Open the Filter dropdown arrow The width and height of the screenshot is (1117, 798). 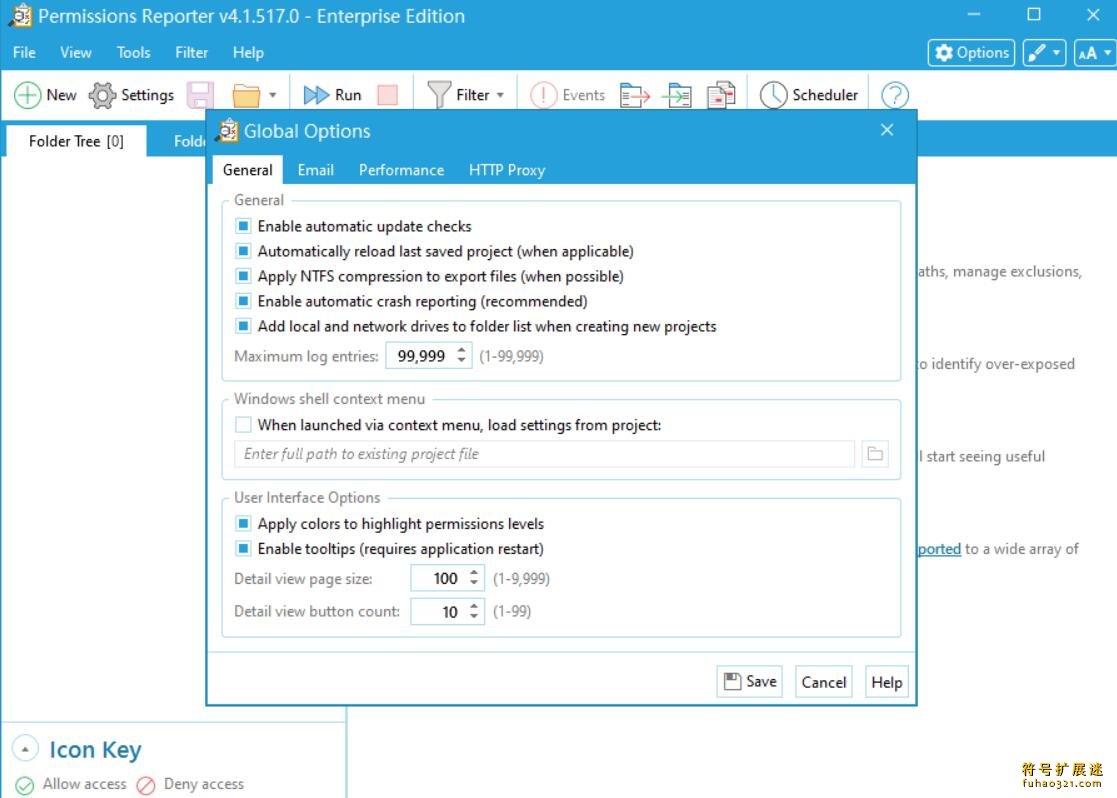pyautogui.click(x=500, y=95)
